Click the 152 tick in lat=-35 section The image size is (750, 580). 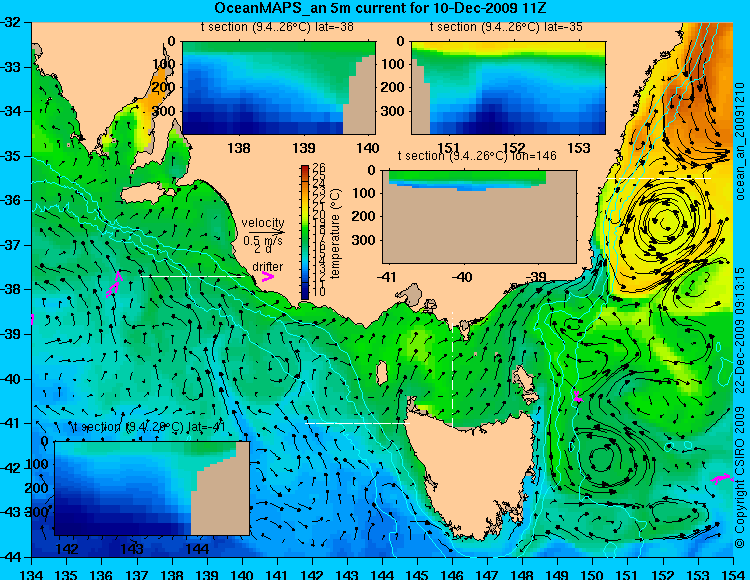pos(514,148)
